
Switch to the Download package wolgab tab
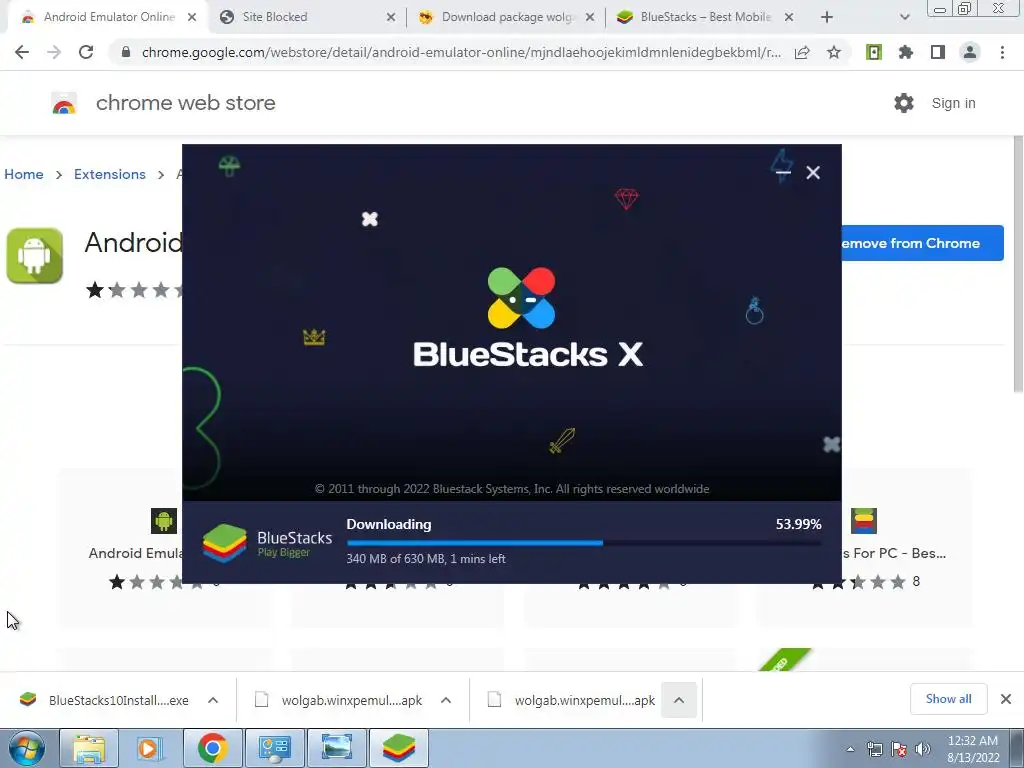(507, 17)
